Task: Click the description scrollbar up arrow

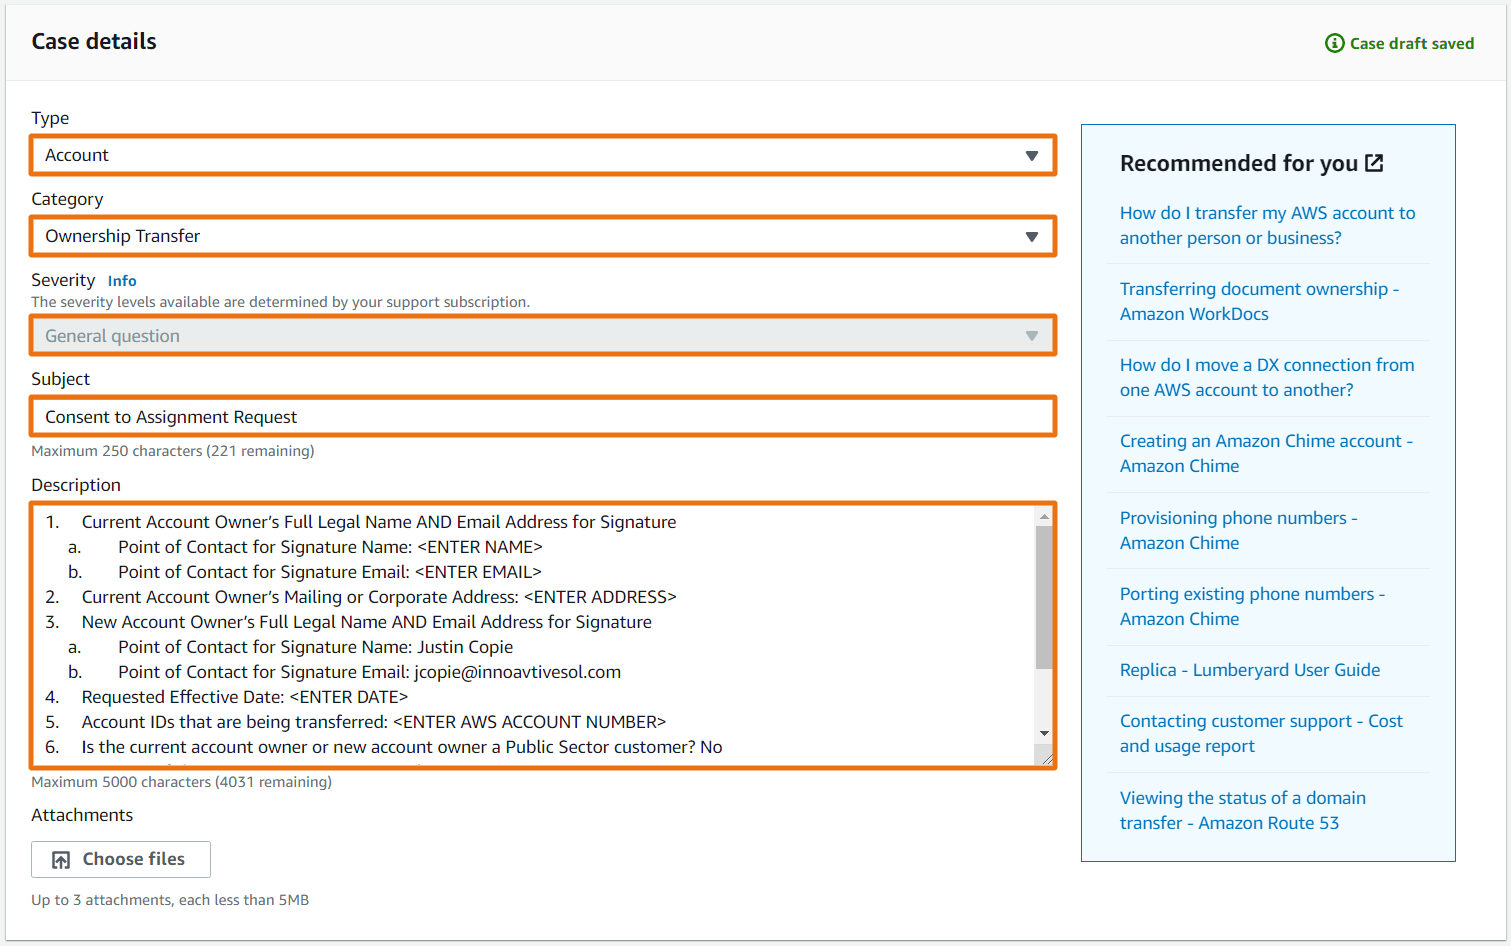Action: (x=1044, y=517)
